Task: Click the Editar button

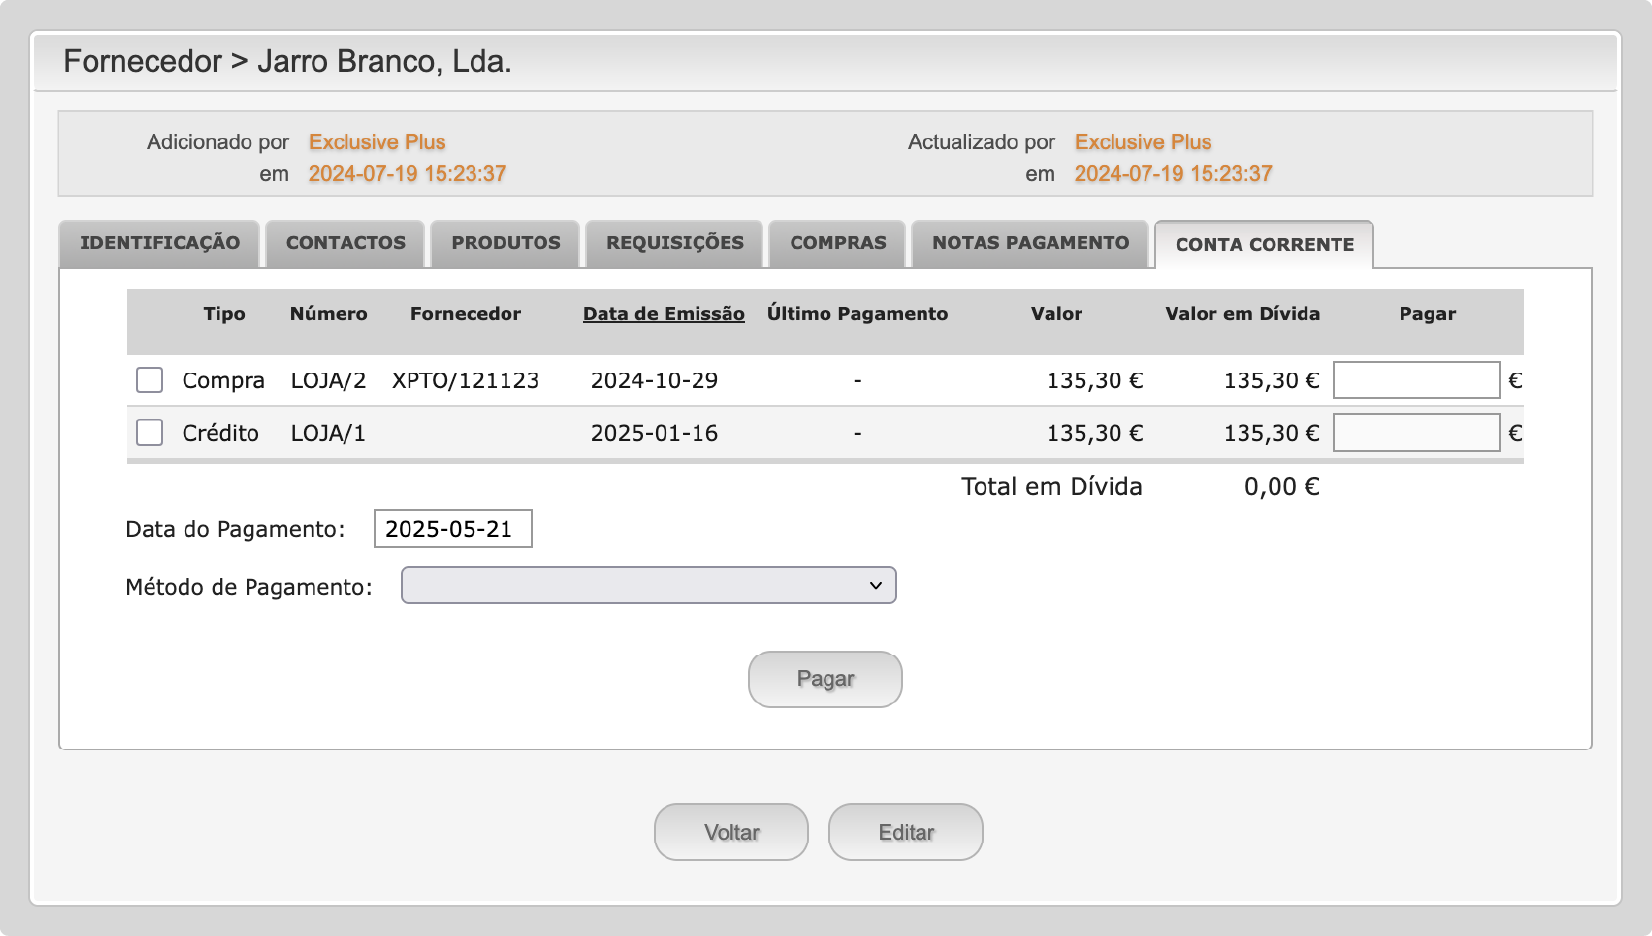Action: 906,832
